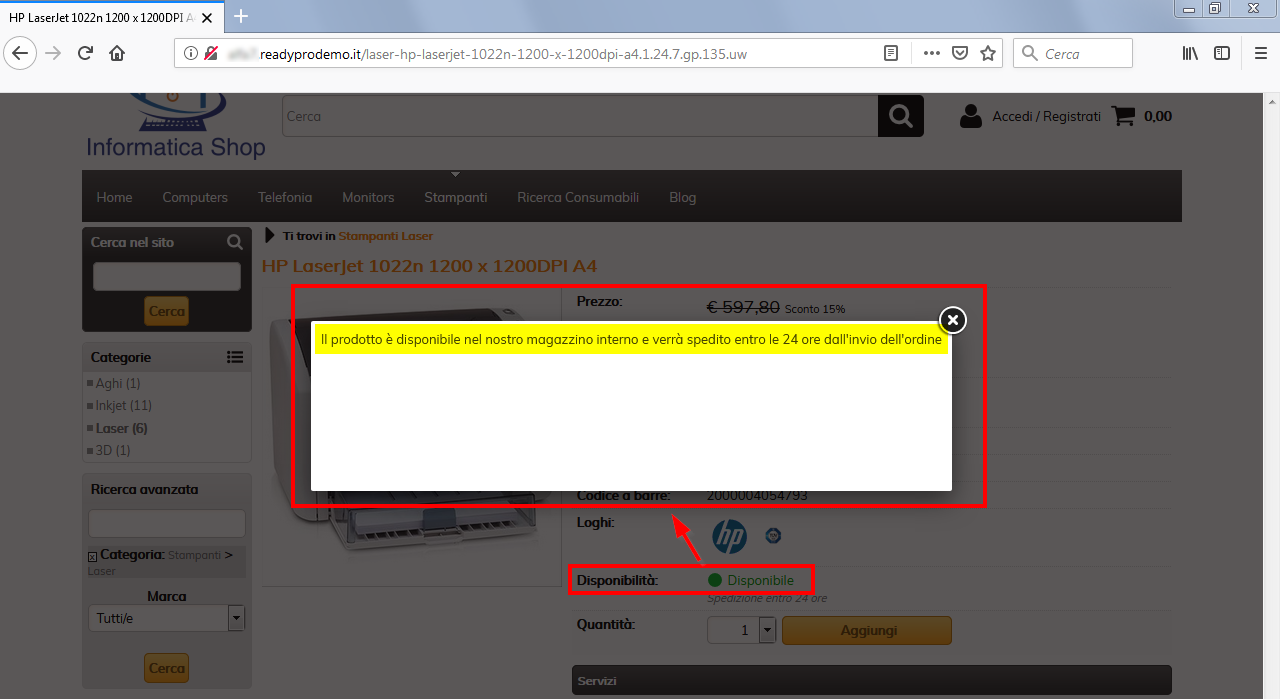Open the Marca Tutti/e dropdown
The width and height of the screenshot is (1280, 699).
pos(166,618)
